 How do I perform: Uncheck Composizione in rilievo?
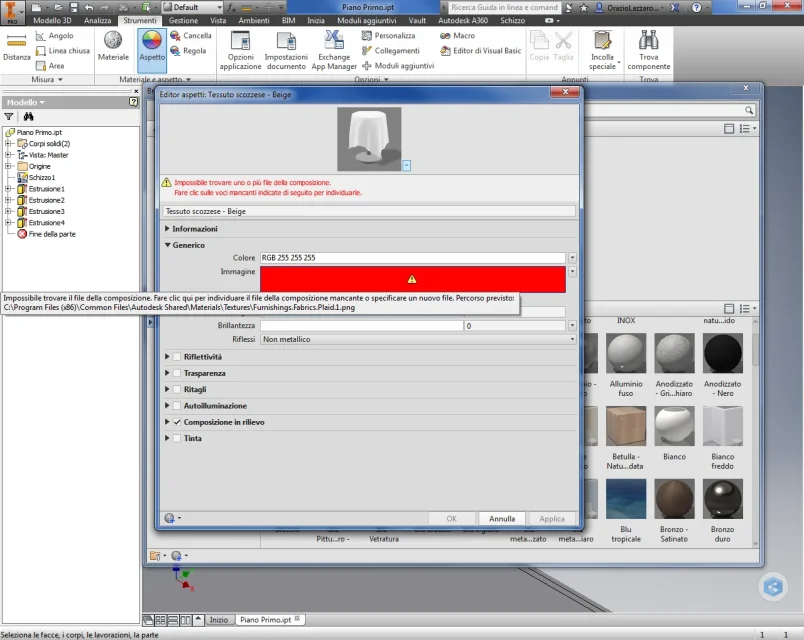point(177,422)
